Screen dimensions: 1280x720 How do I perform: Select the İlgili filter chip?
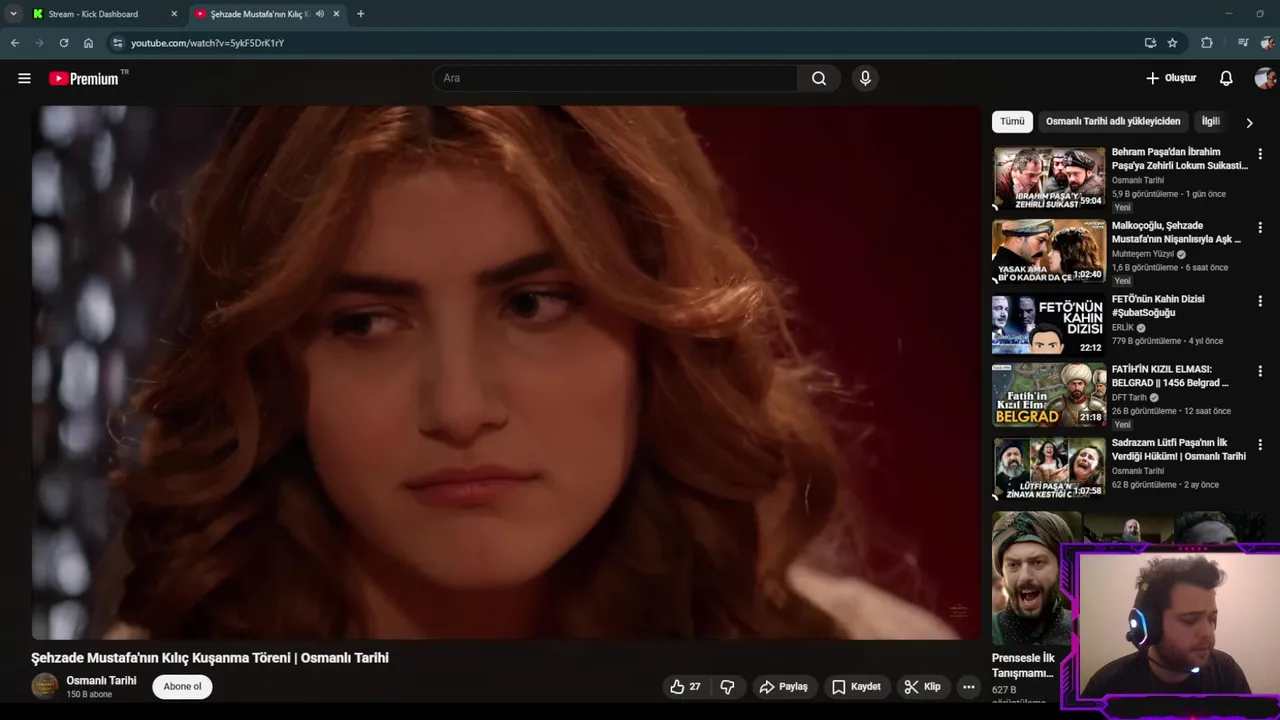pos(1211,121)
